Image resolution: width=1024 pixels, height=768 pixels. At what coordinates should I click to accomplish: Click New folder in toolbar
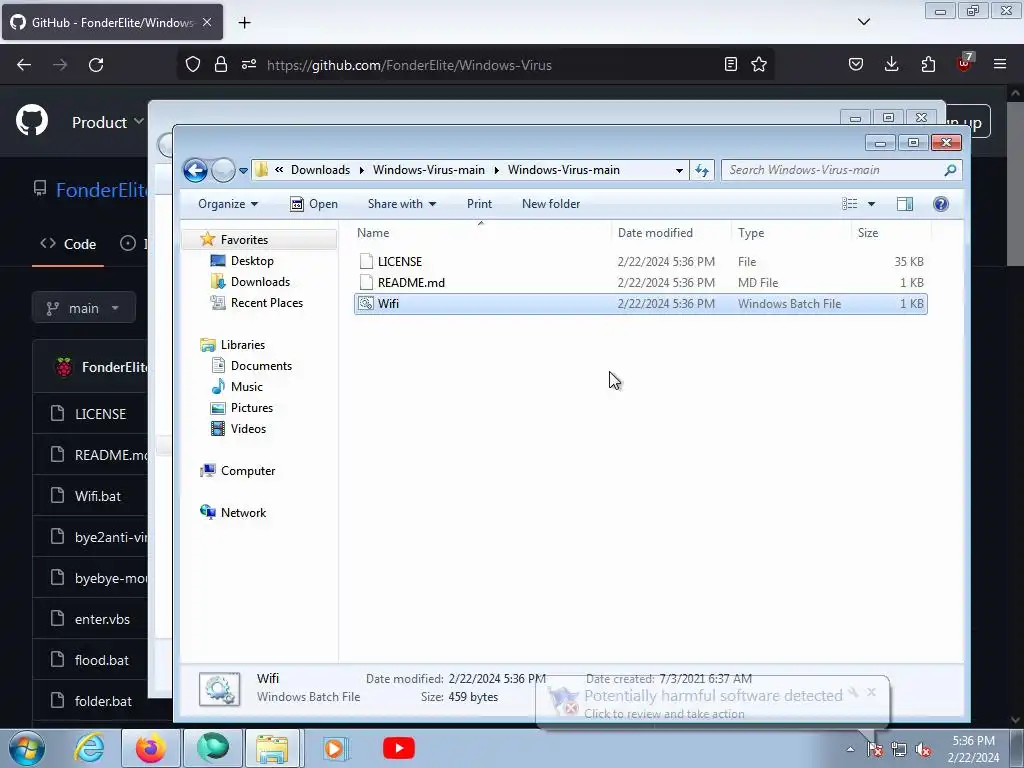tap(551, 204)
